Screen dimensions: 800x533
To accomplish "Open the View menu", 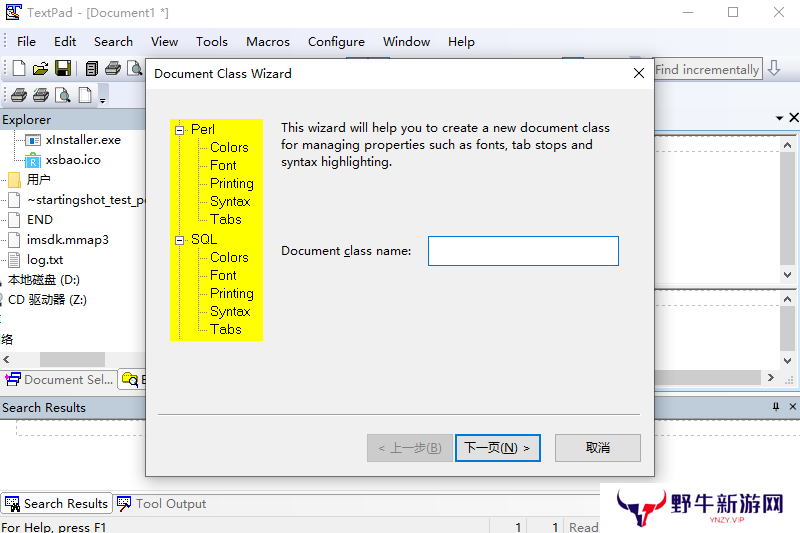I will [x=164, y=42].
